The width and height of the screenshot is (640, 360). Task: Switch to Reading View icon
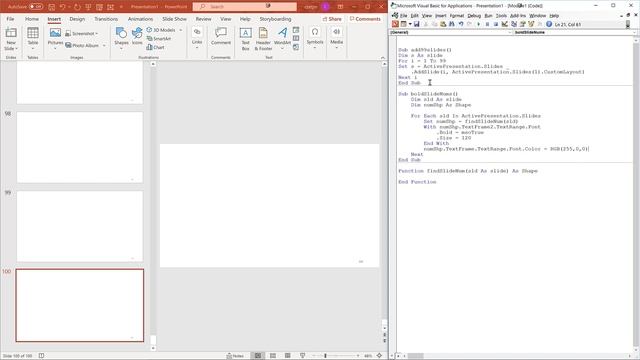(288, 356)
